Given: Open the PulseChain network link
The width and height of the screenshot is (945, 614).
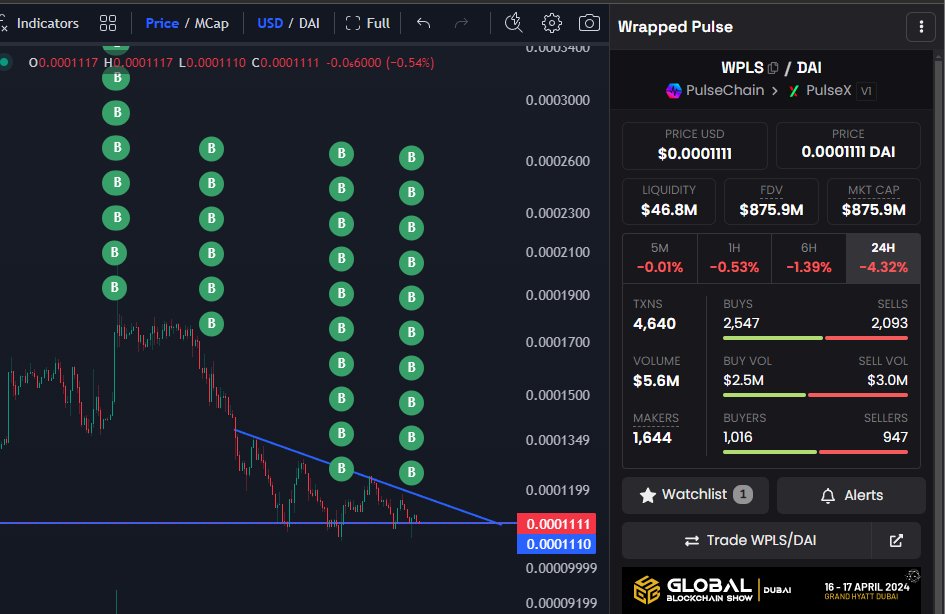Looking at the screenshot, I should click(715, 90).
